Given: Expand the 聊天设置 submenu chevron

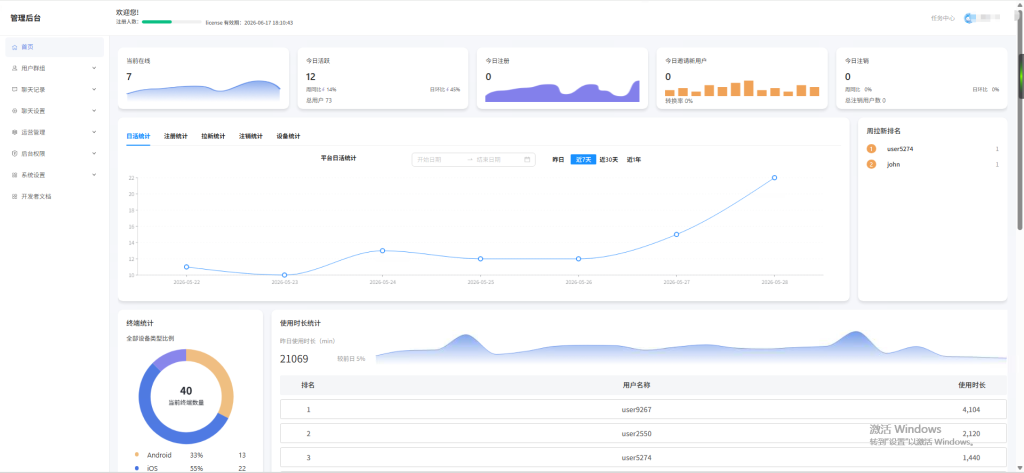Looking at the screenshot, I should [94, 111].
